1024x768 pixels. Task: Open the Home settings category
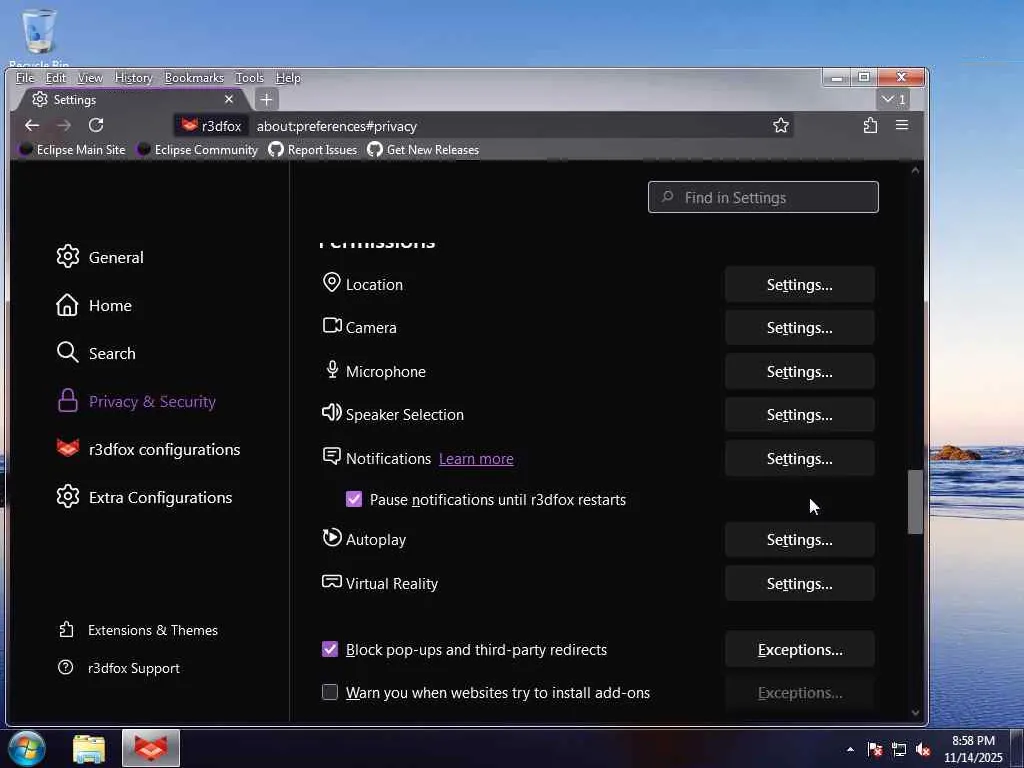click(94, 305)
